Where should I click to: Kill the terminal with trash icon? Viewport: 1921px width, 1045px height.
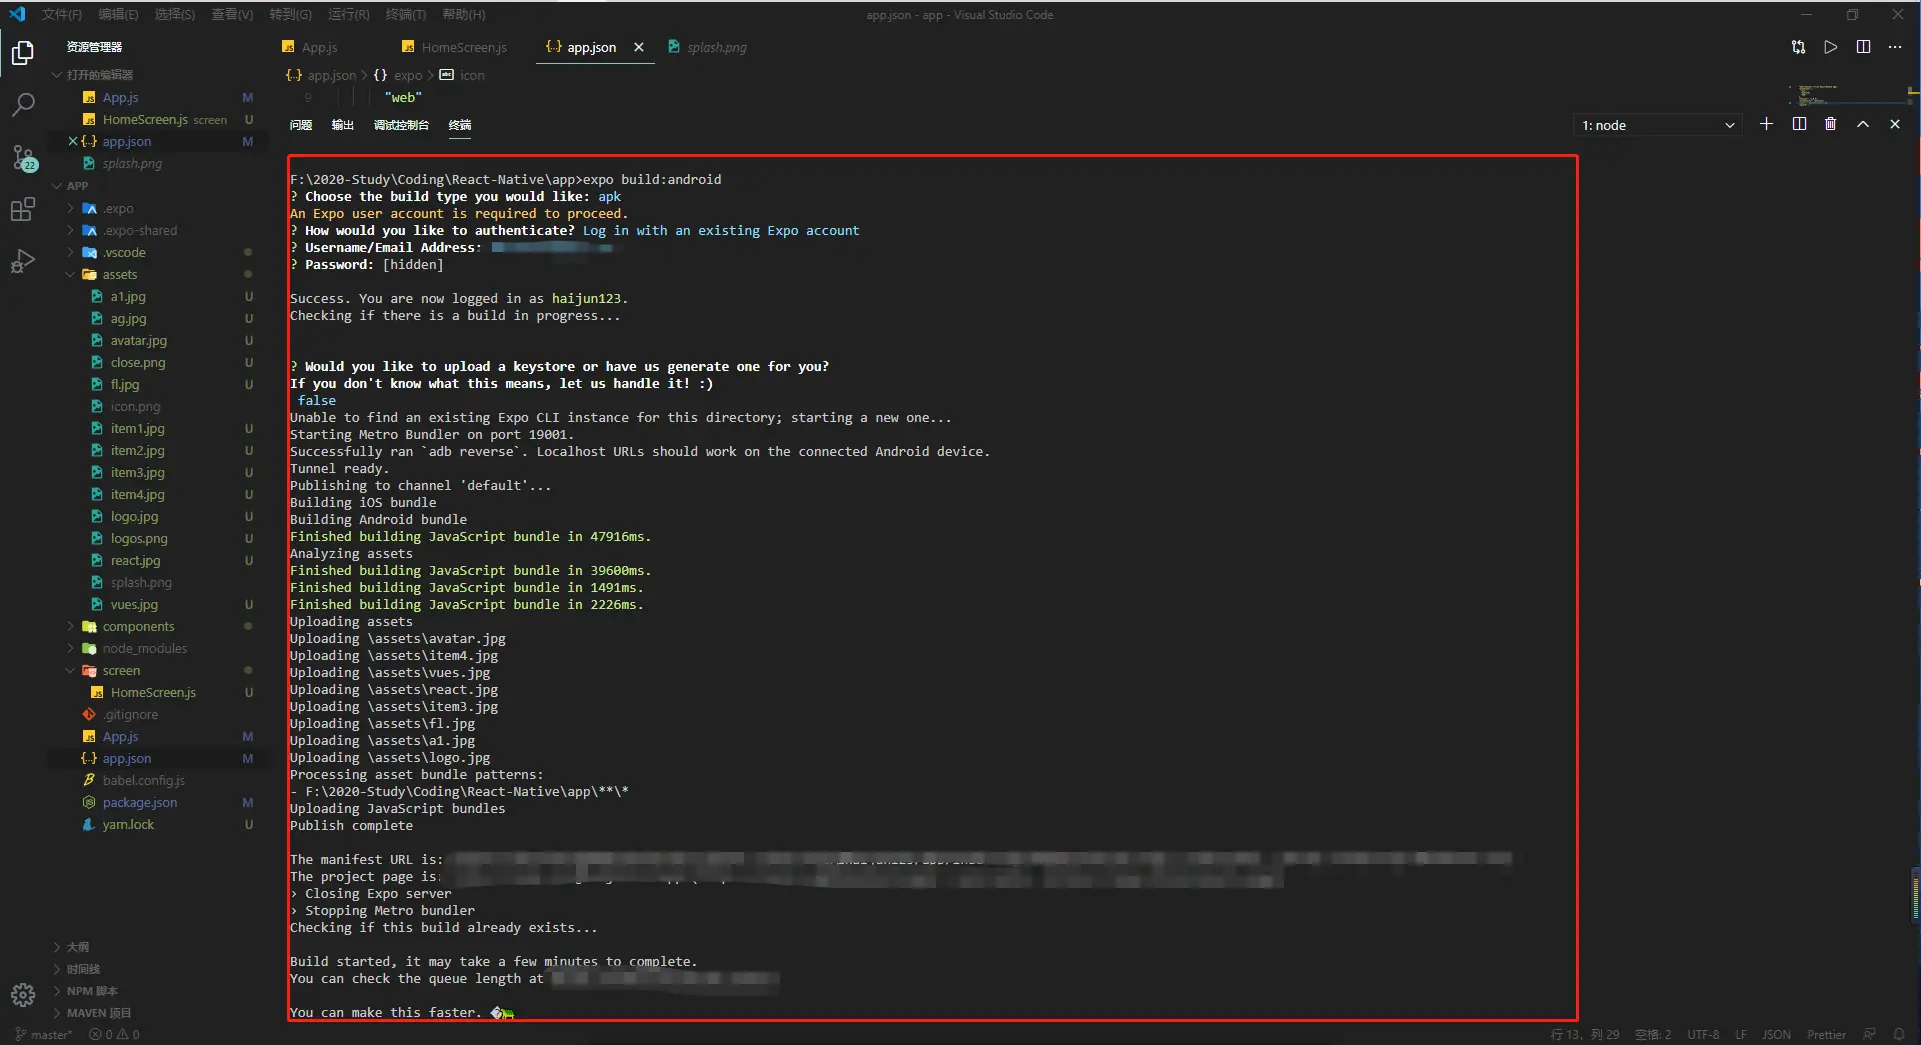pyautogui.click(x=1830, y=124)
